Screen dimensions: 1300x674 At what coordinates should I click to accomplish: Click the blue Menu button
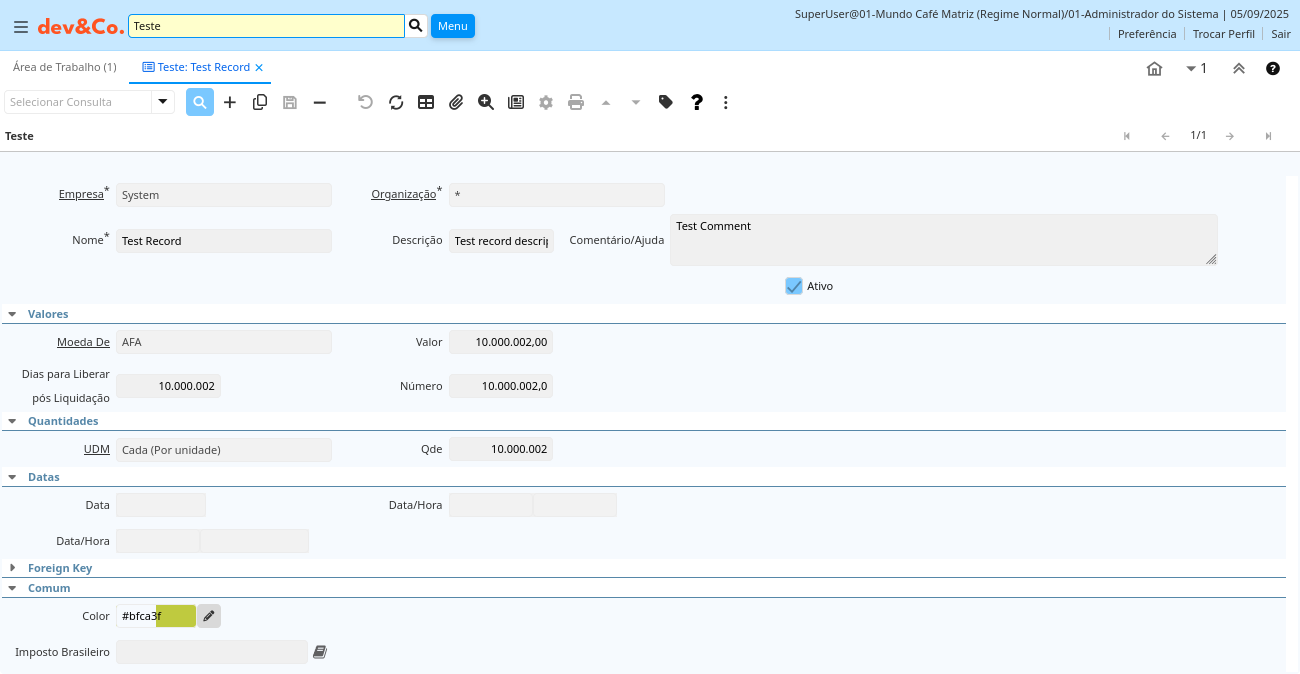coord(452,26)
